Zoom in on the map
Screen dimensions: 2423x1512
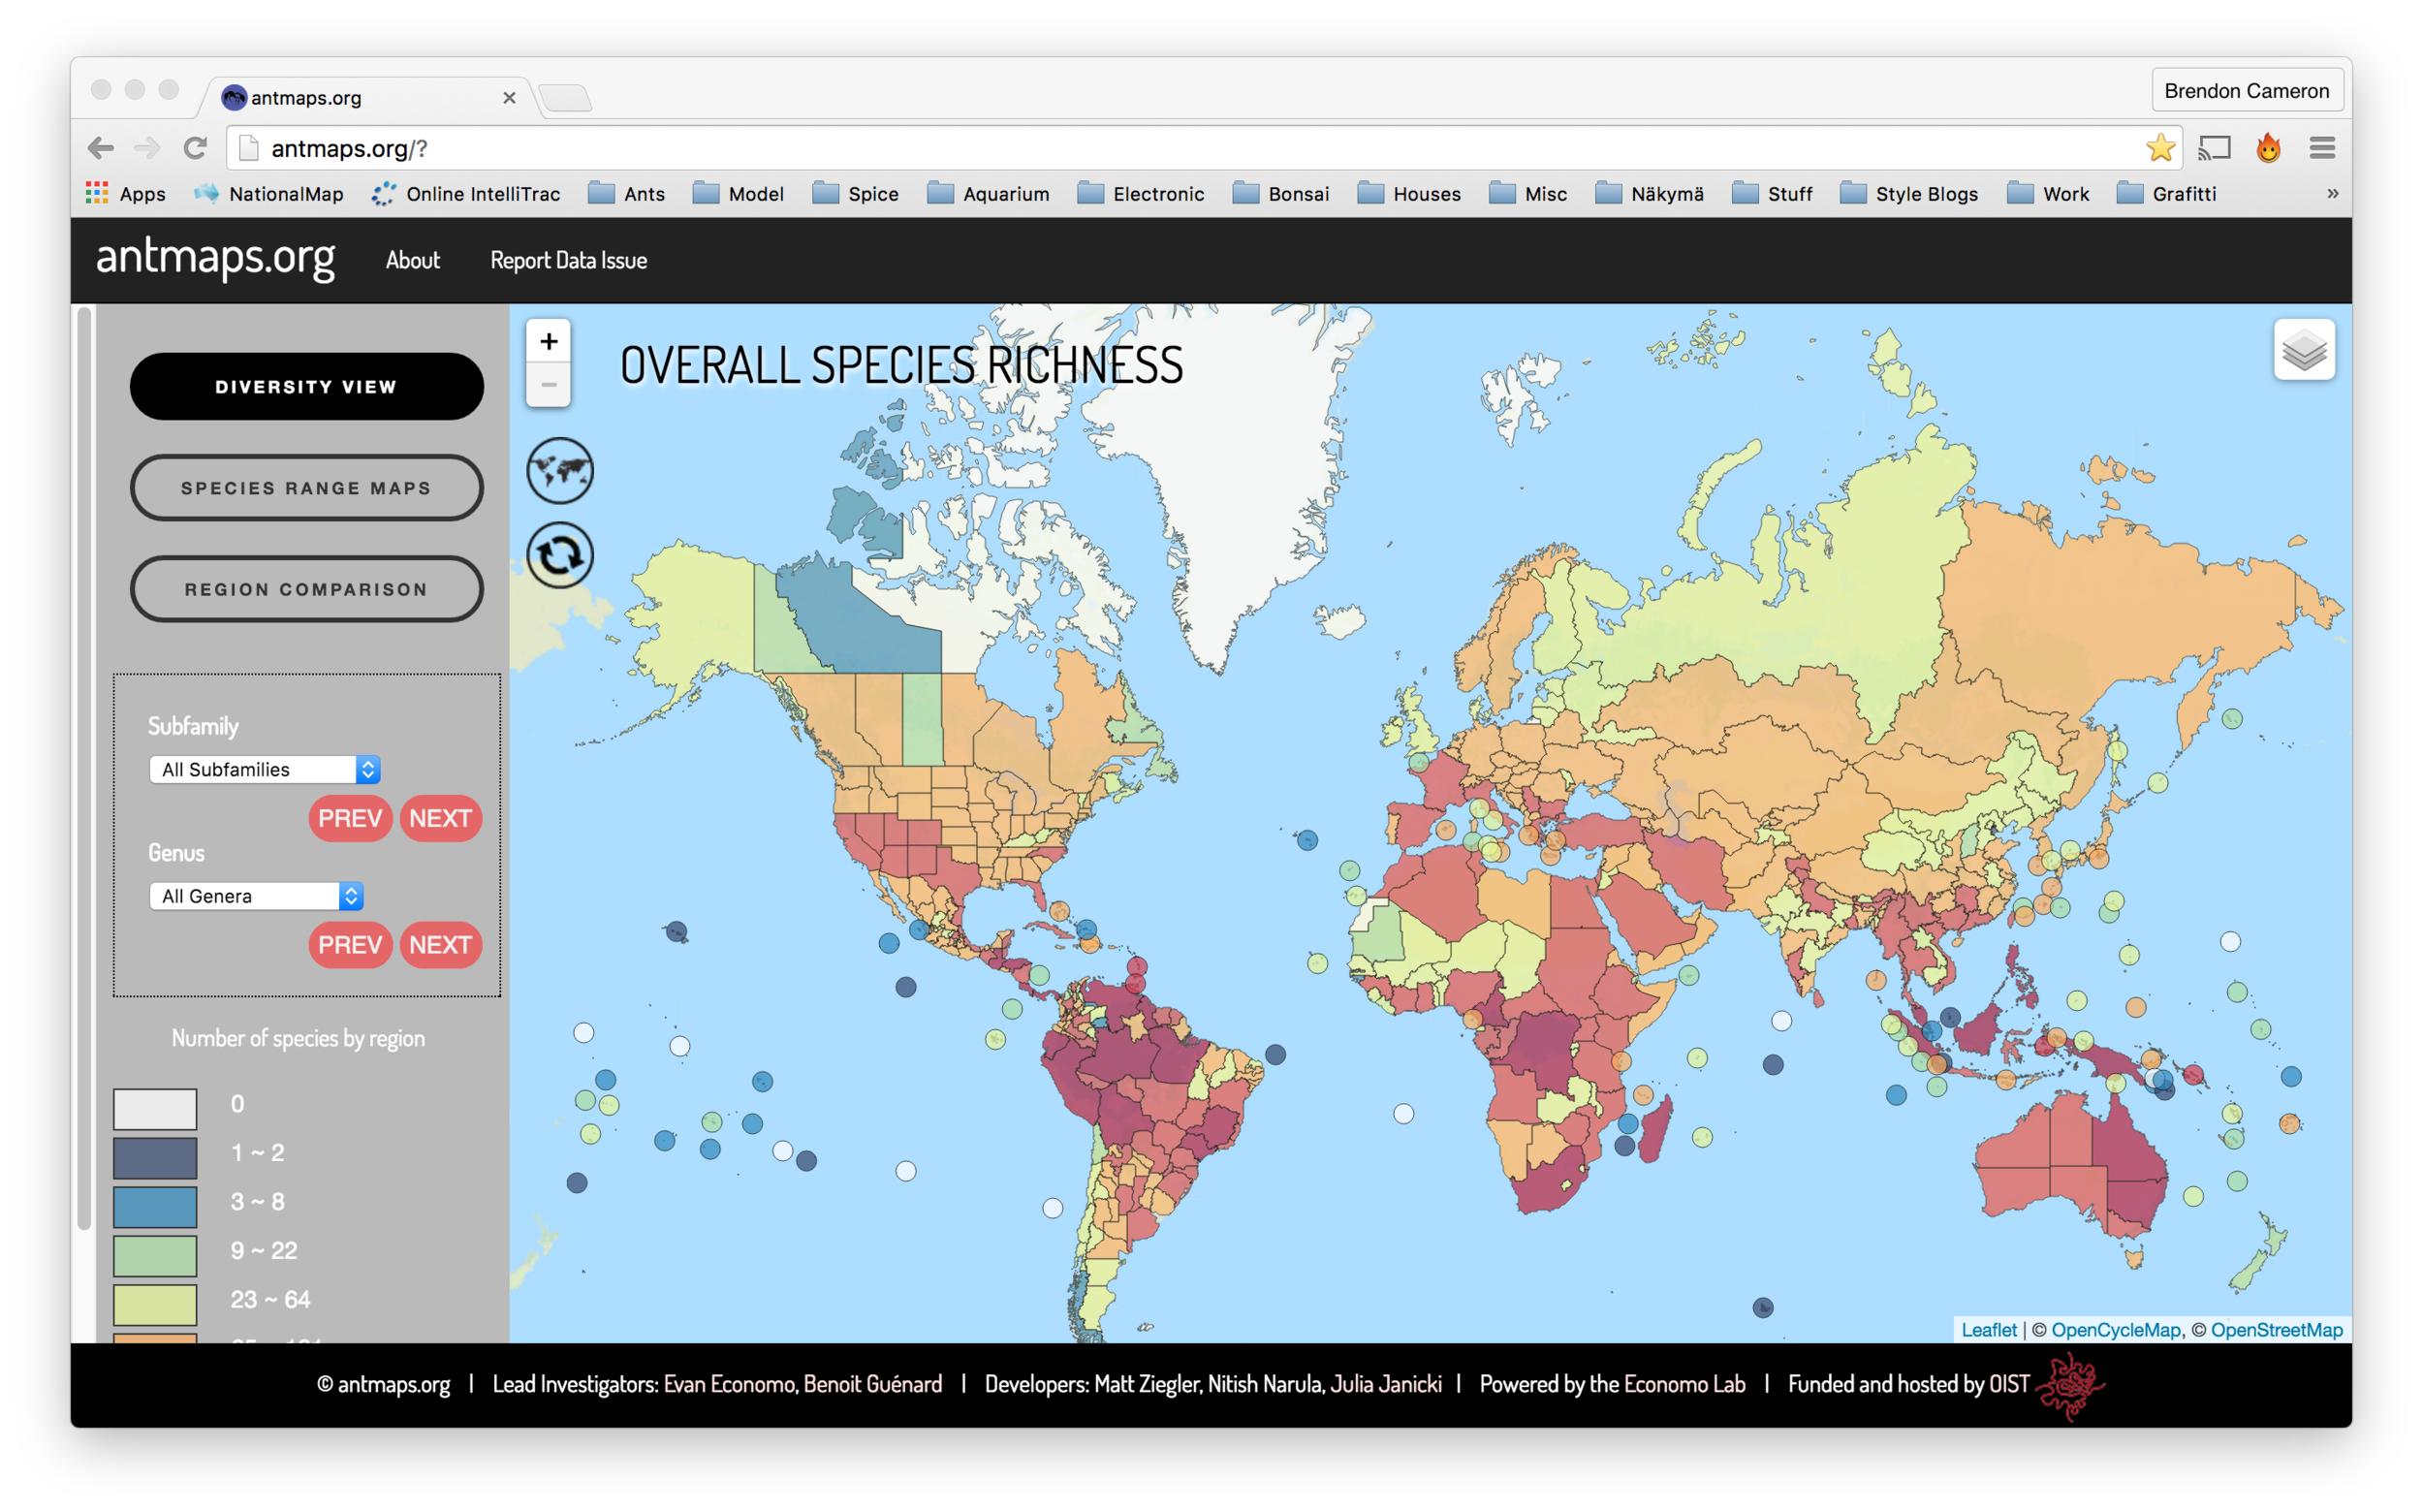coord(548,341)
